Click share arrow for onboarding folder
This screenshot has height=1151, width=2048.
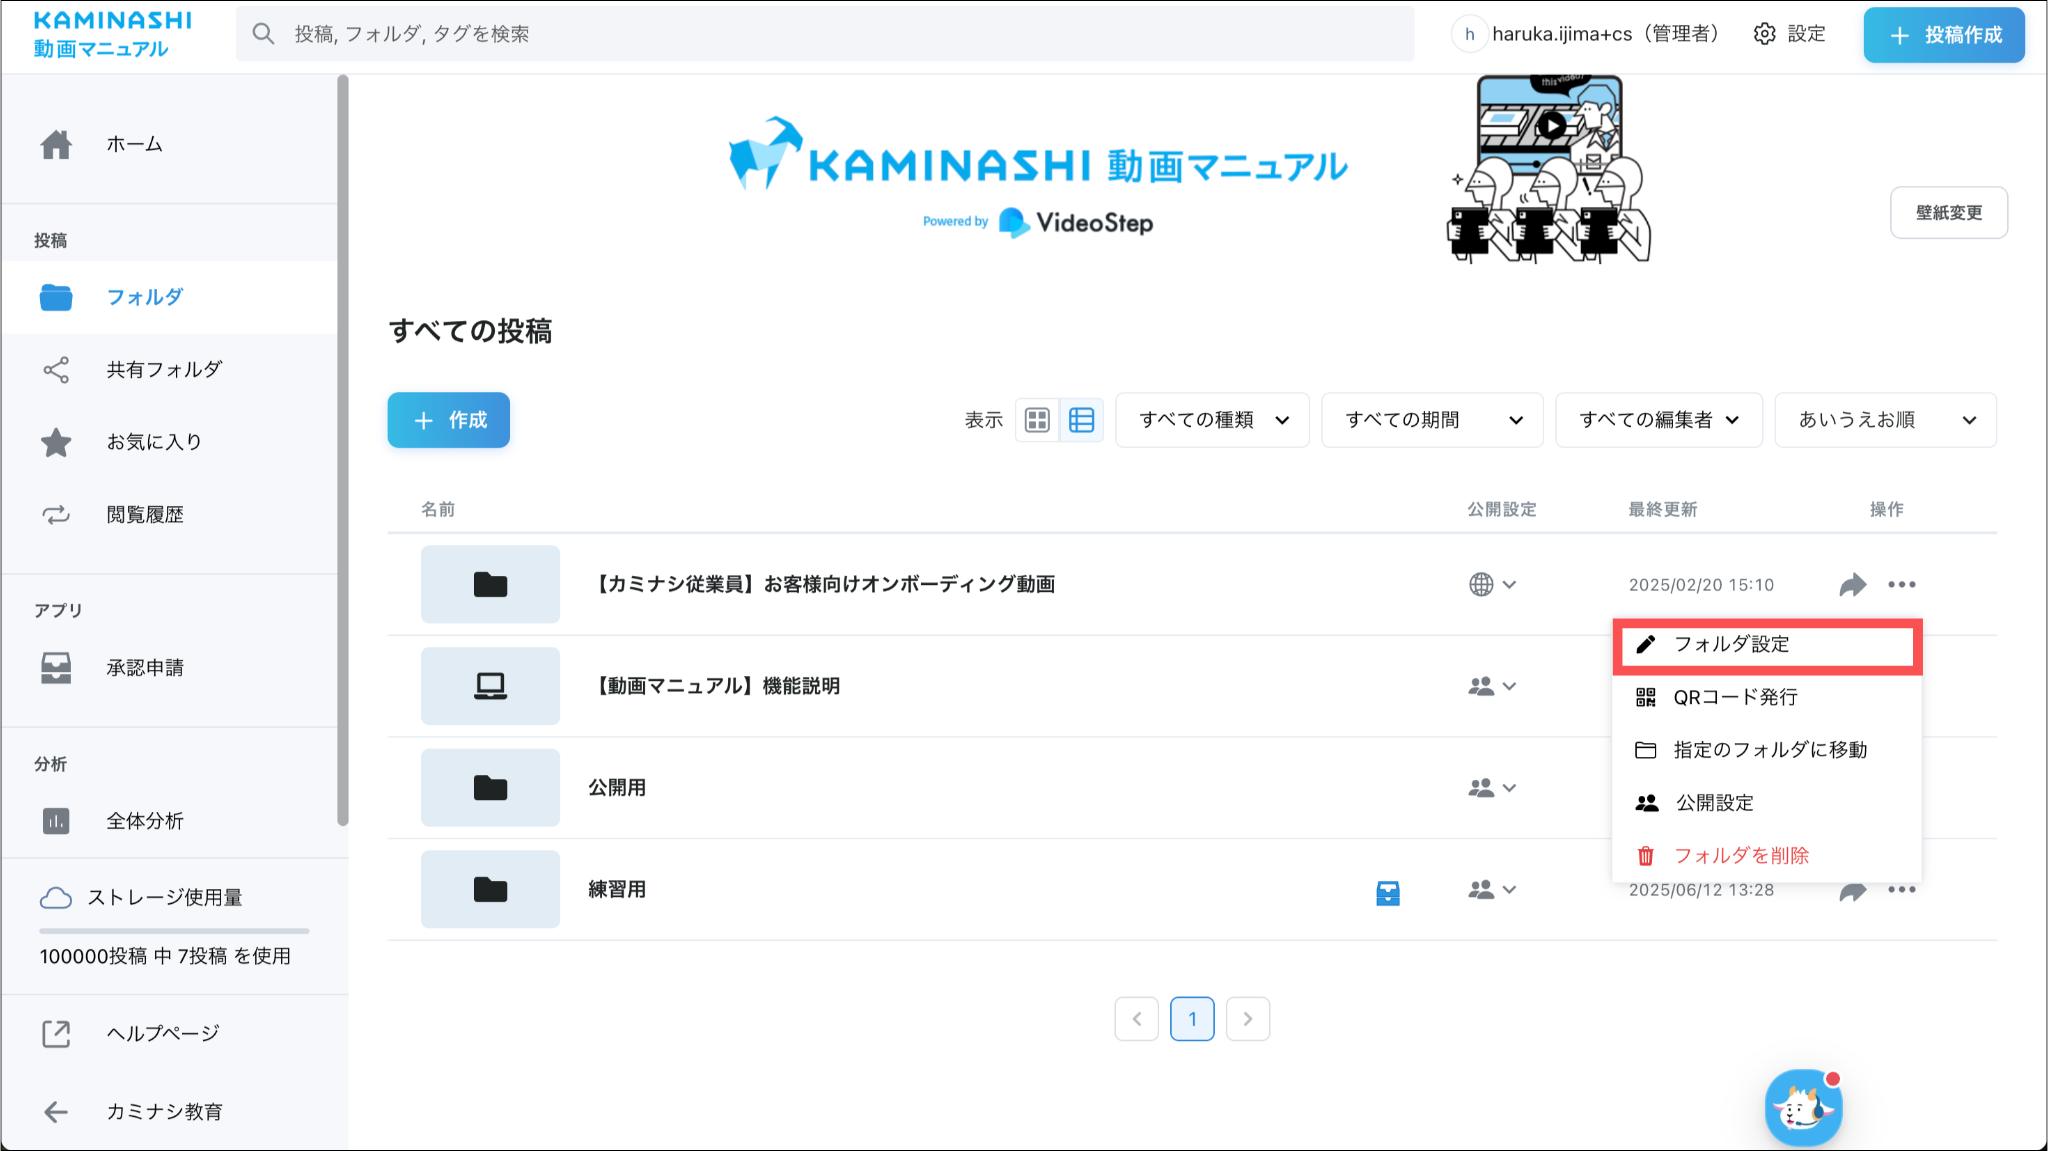tap(1852, 585)
